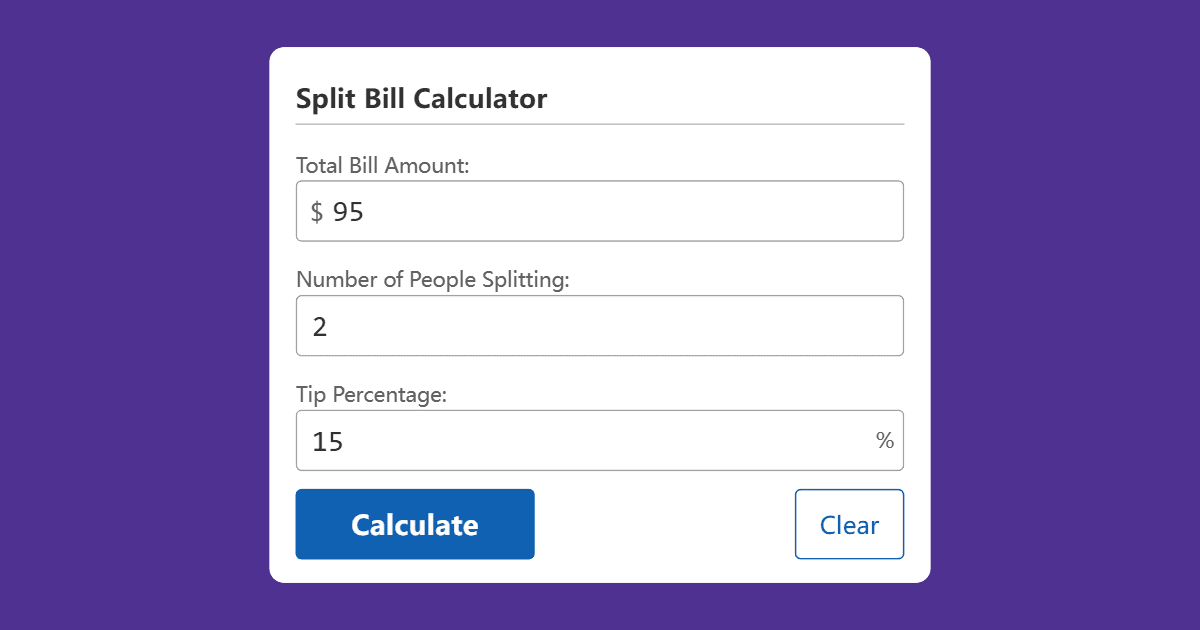Viewport: 1200px width, 630px height.
Task: Click the Split Bill Calculator heading
Action: [x=421, y=98]
